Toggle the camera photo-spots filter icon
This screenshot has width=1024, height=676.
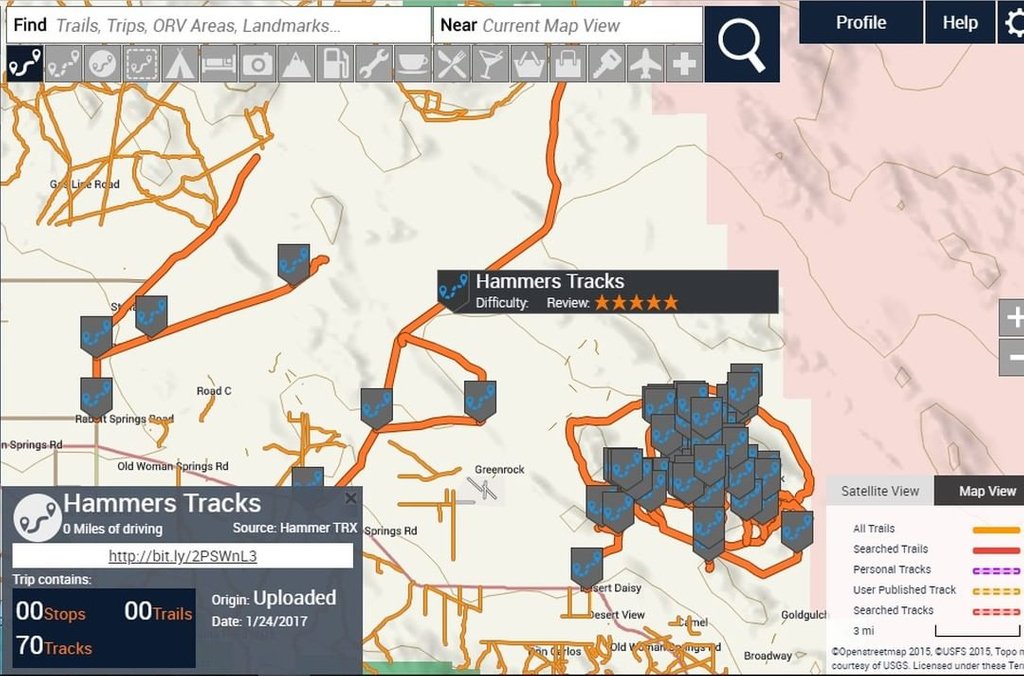[x=257, y=64]
